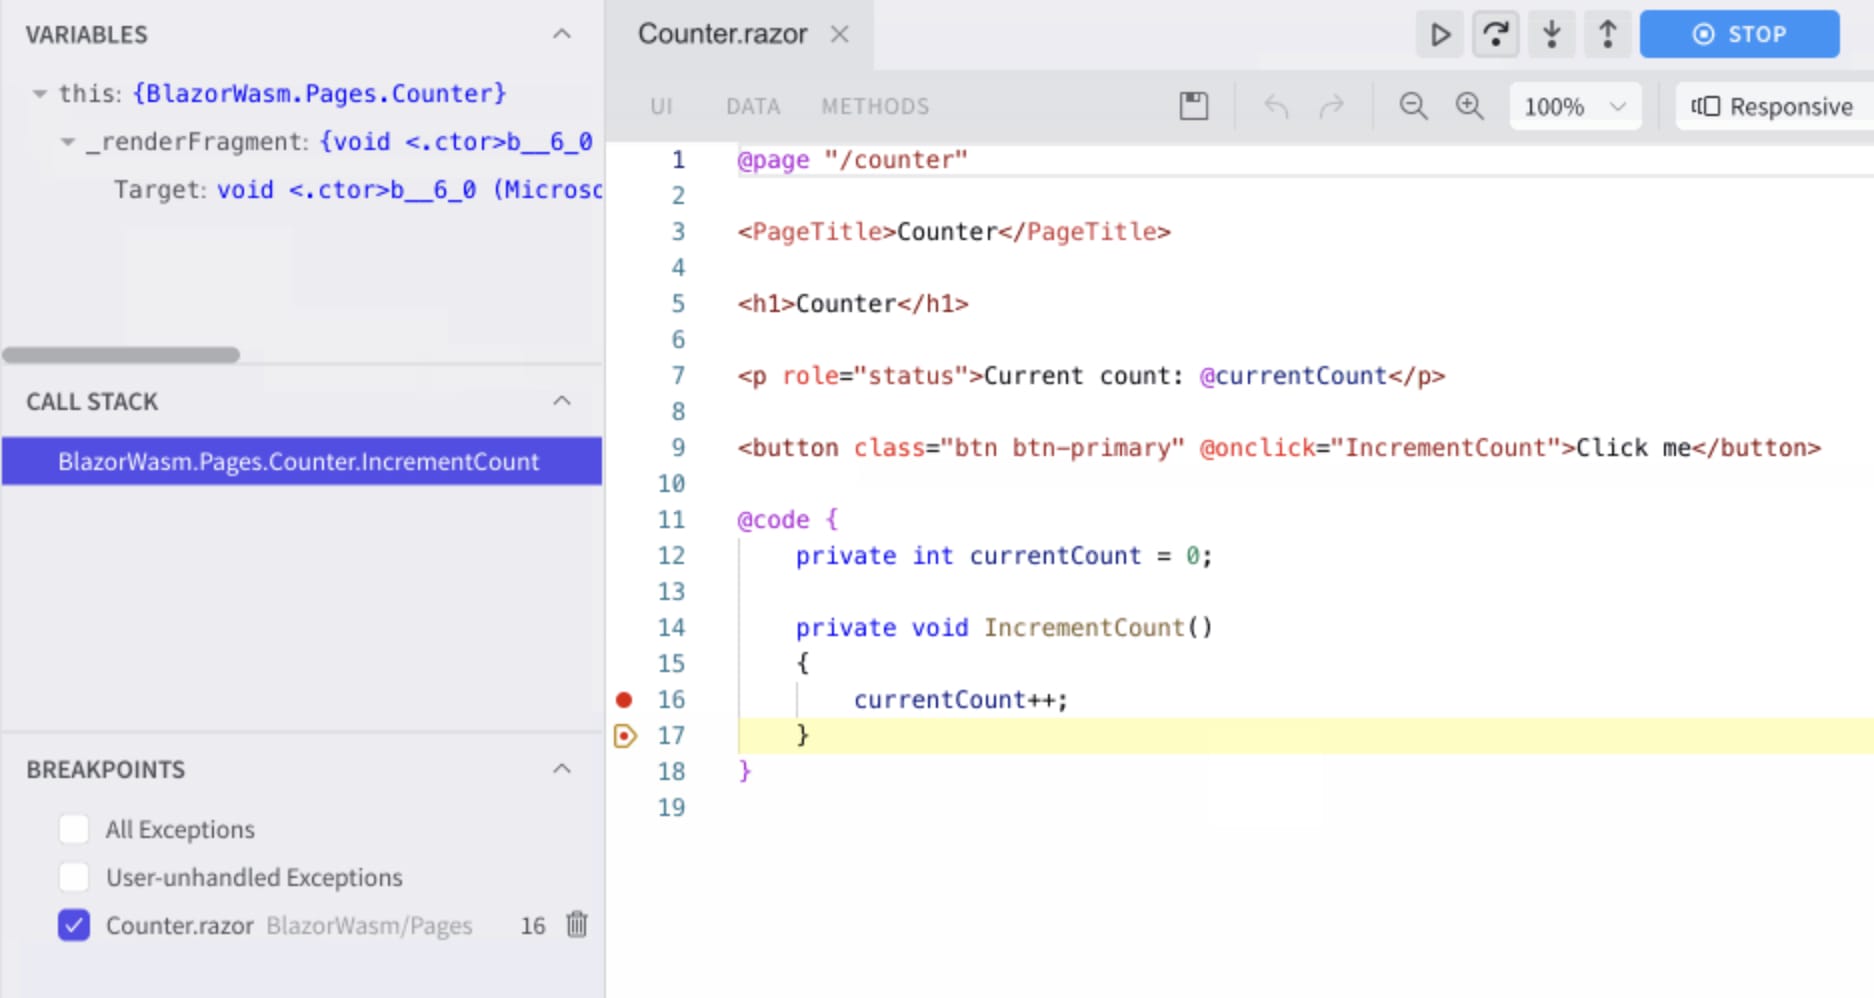Click the Step Over debugger icon
The height and width of the screenshot is (998, 1874).
tap(1495, 35)
